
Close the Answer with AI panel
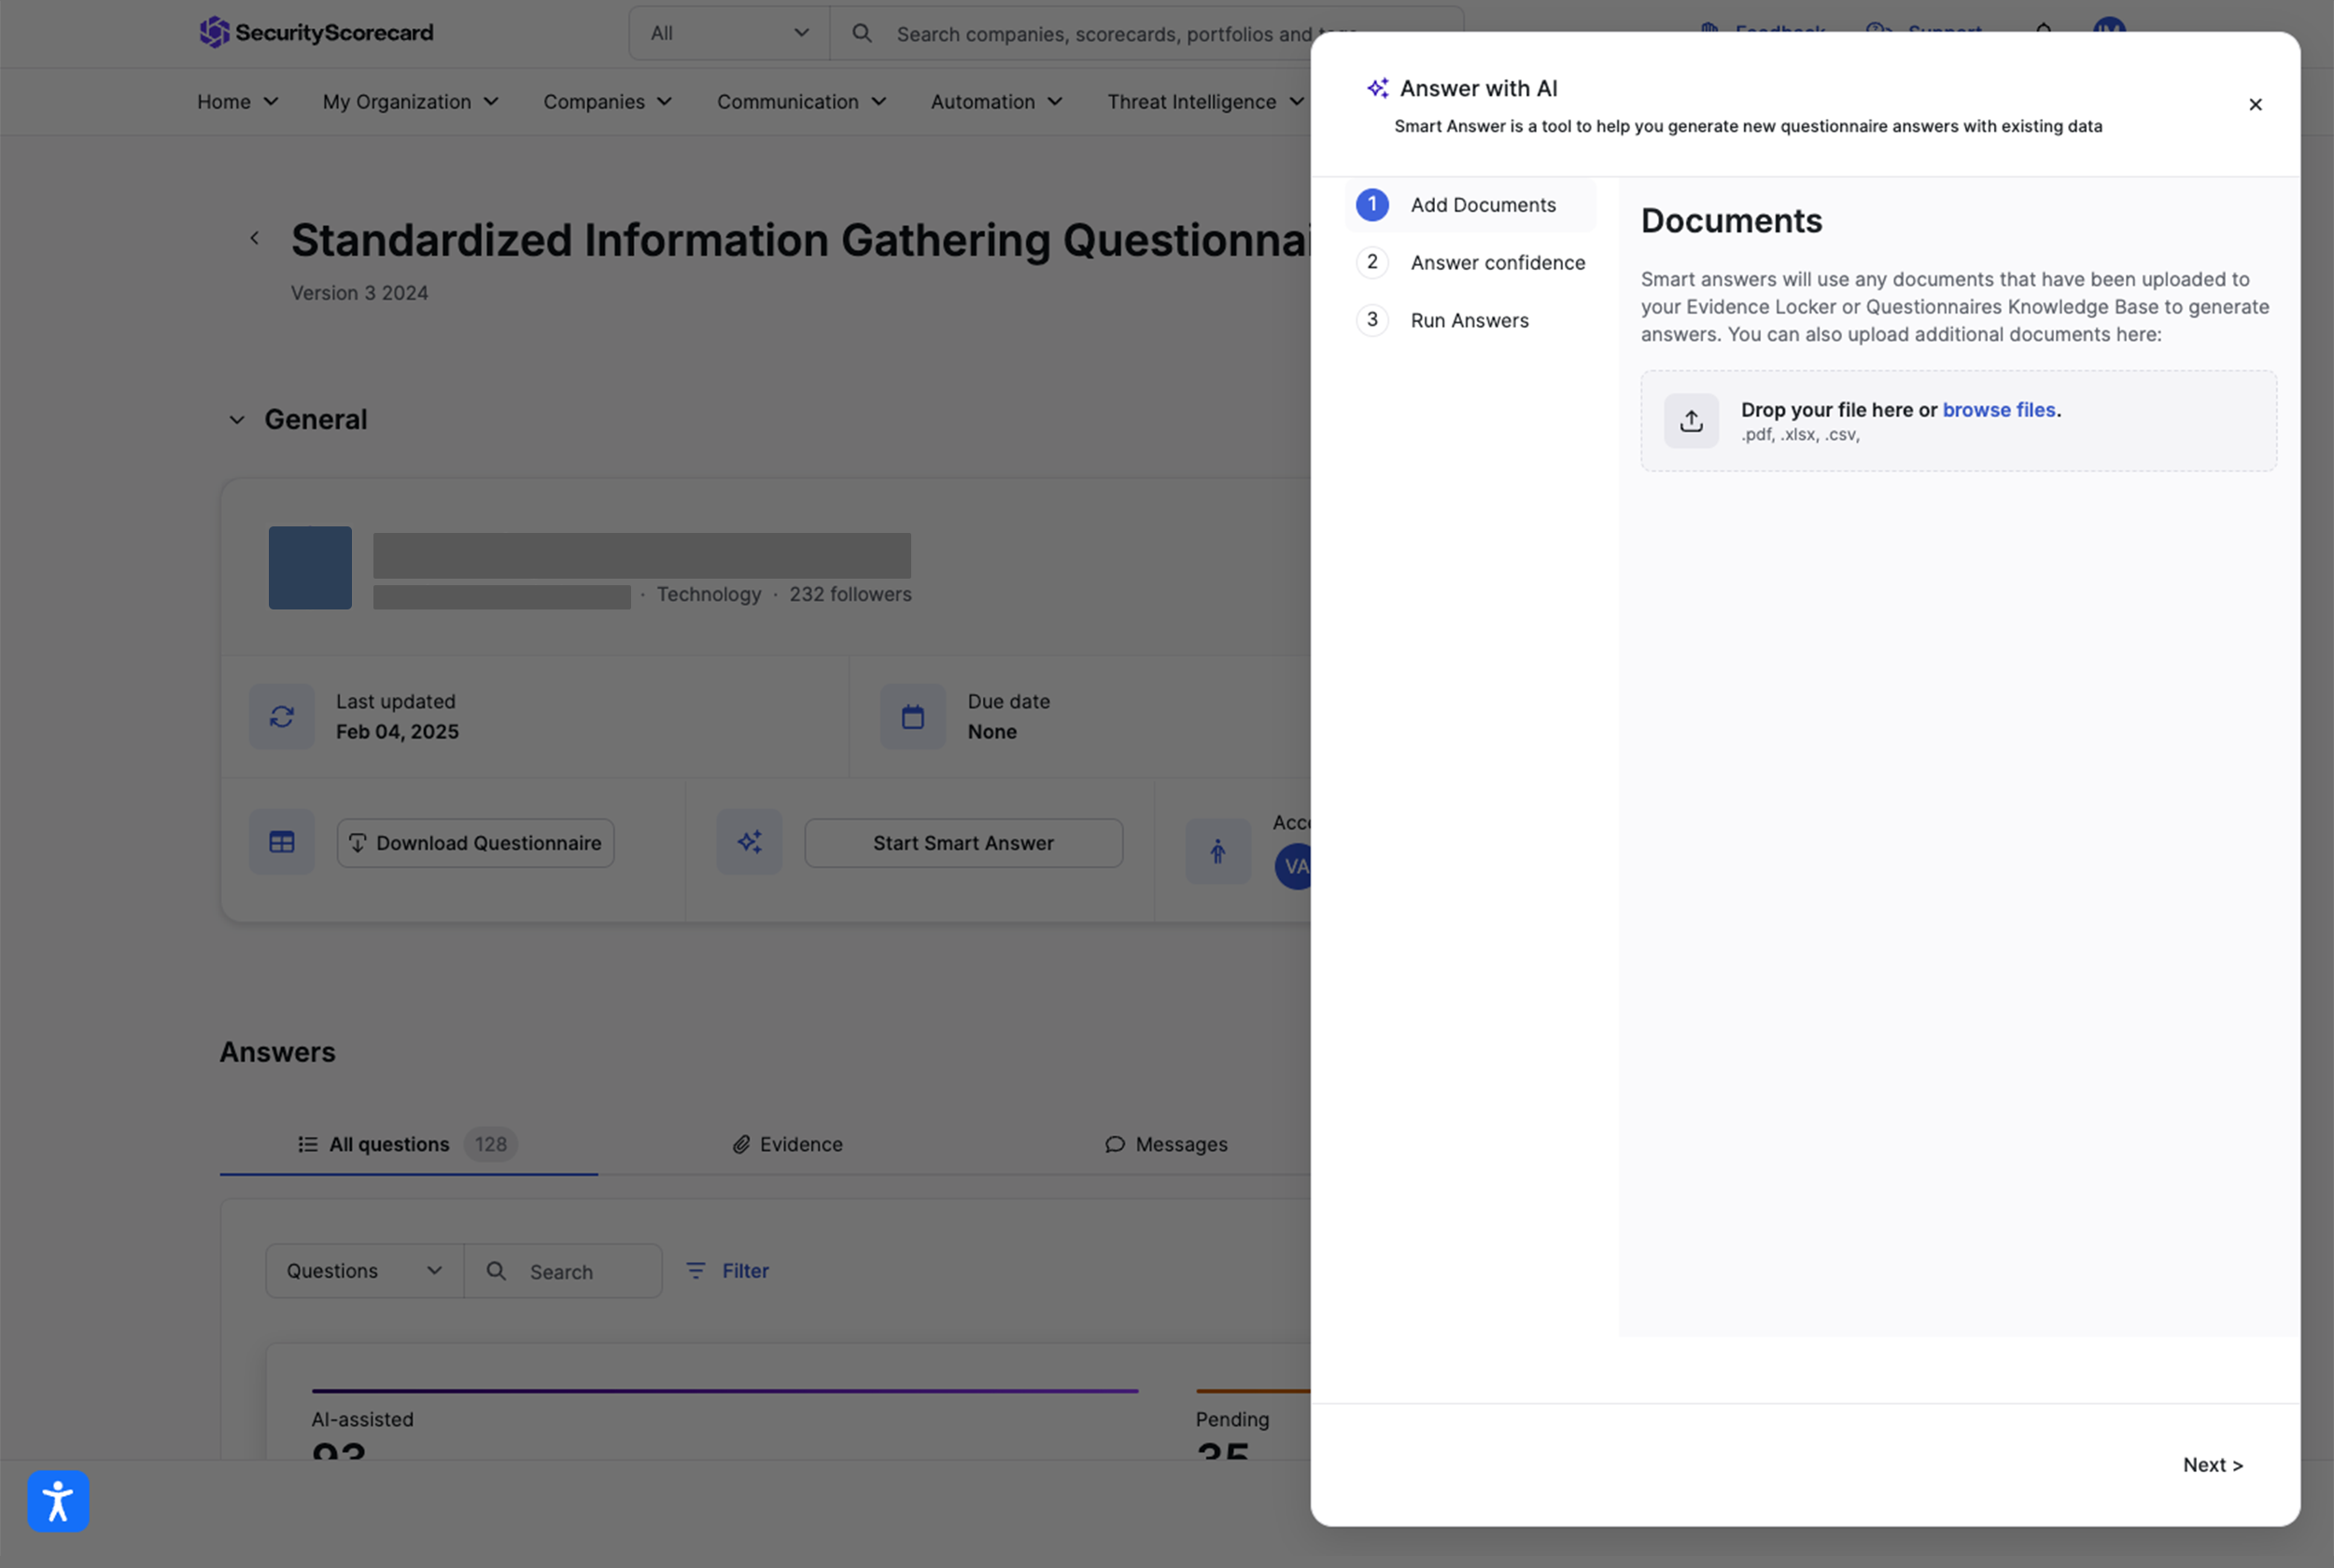2255,104
